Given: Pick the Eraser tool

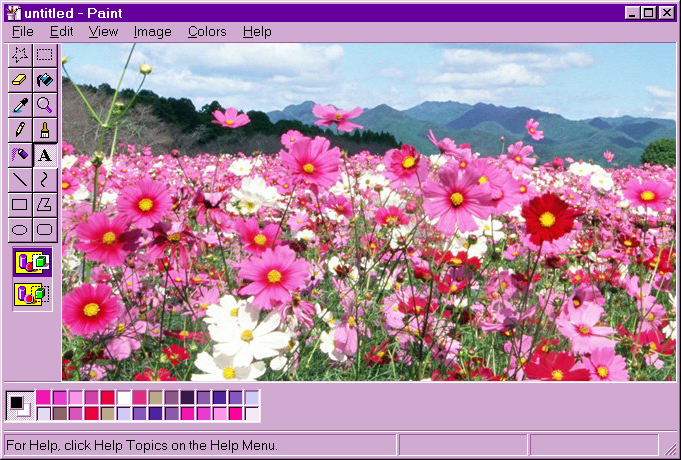Looking at the screenshot, I should [x=20, y=80].
